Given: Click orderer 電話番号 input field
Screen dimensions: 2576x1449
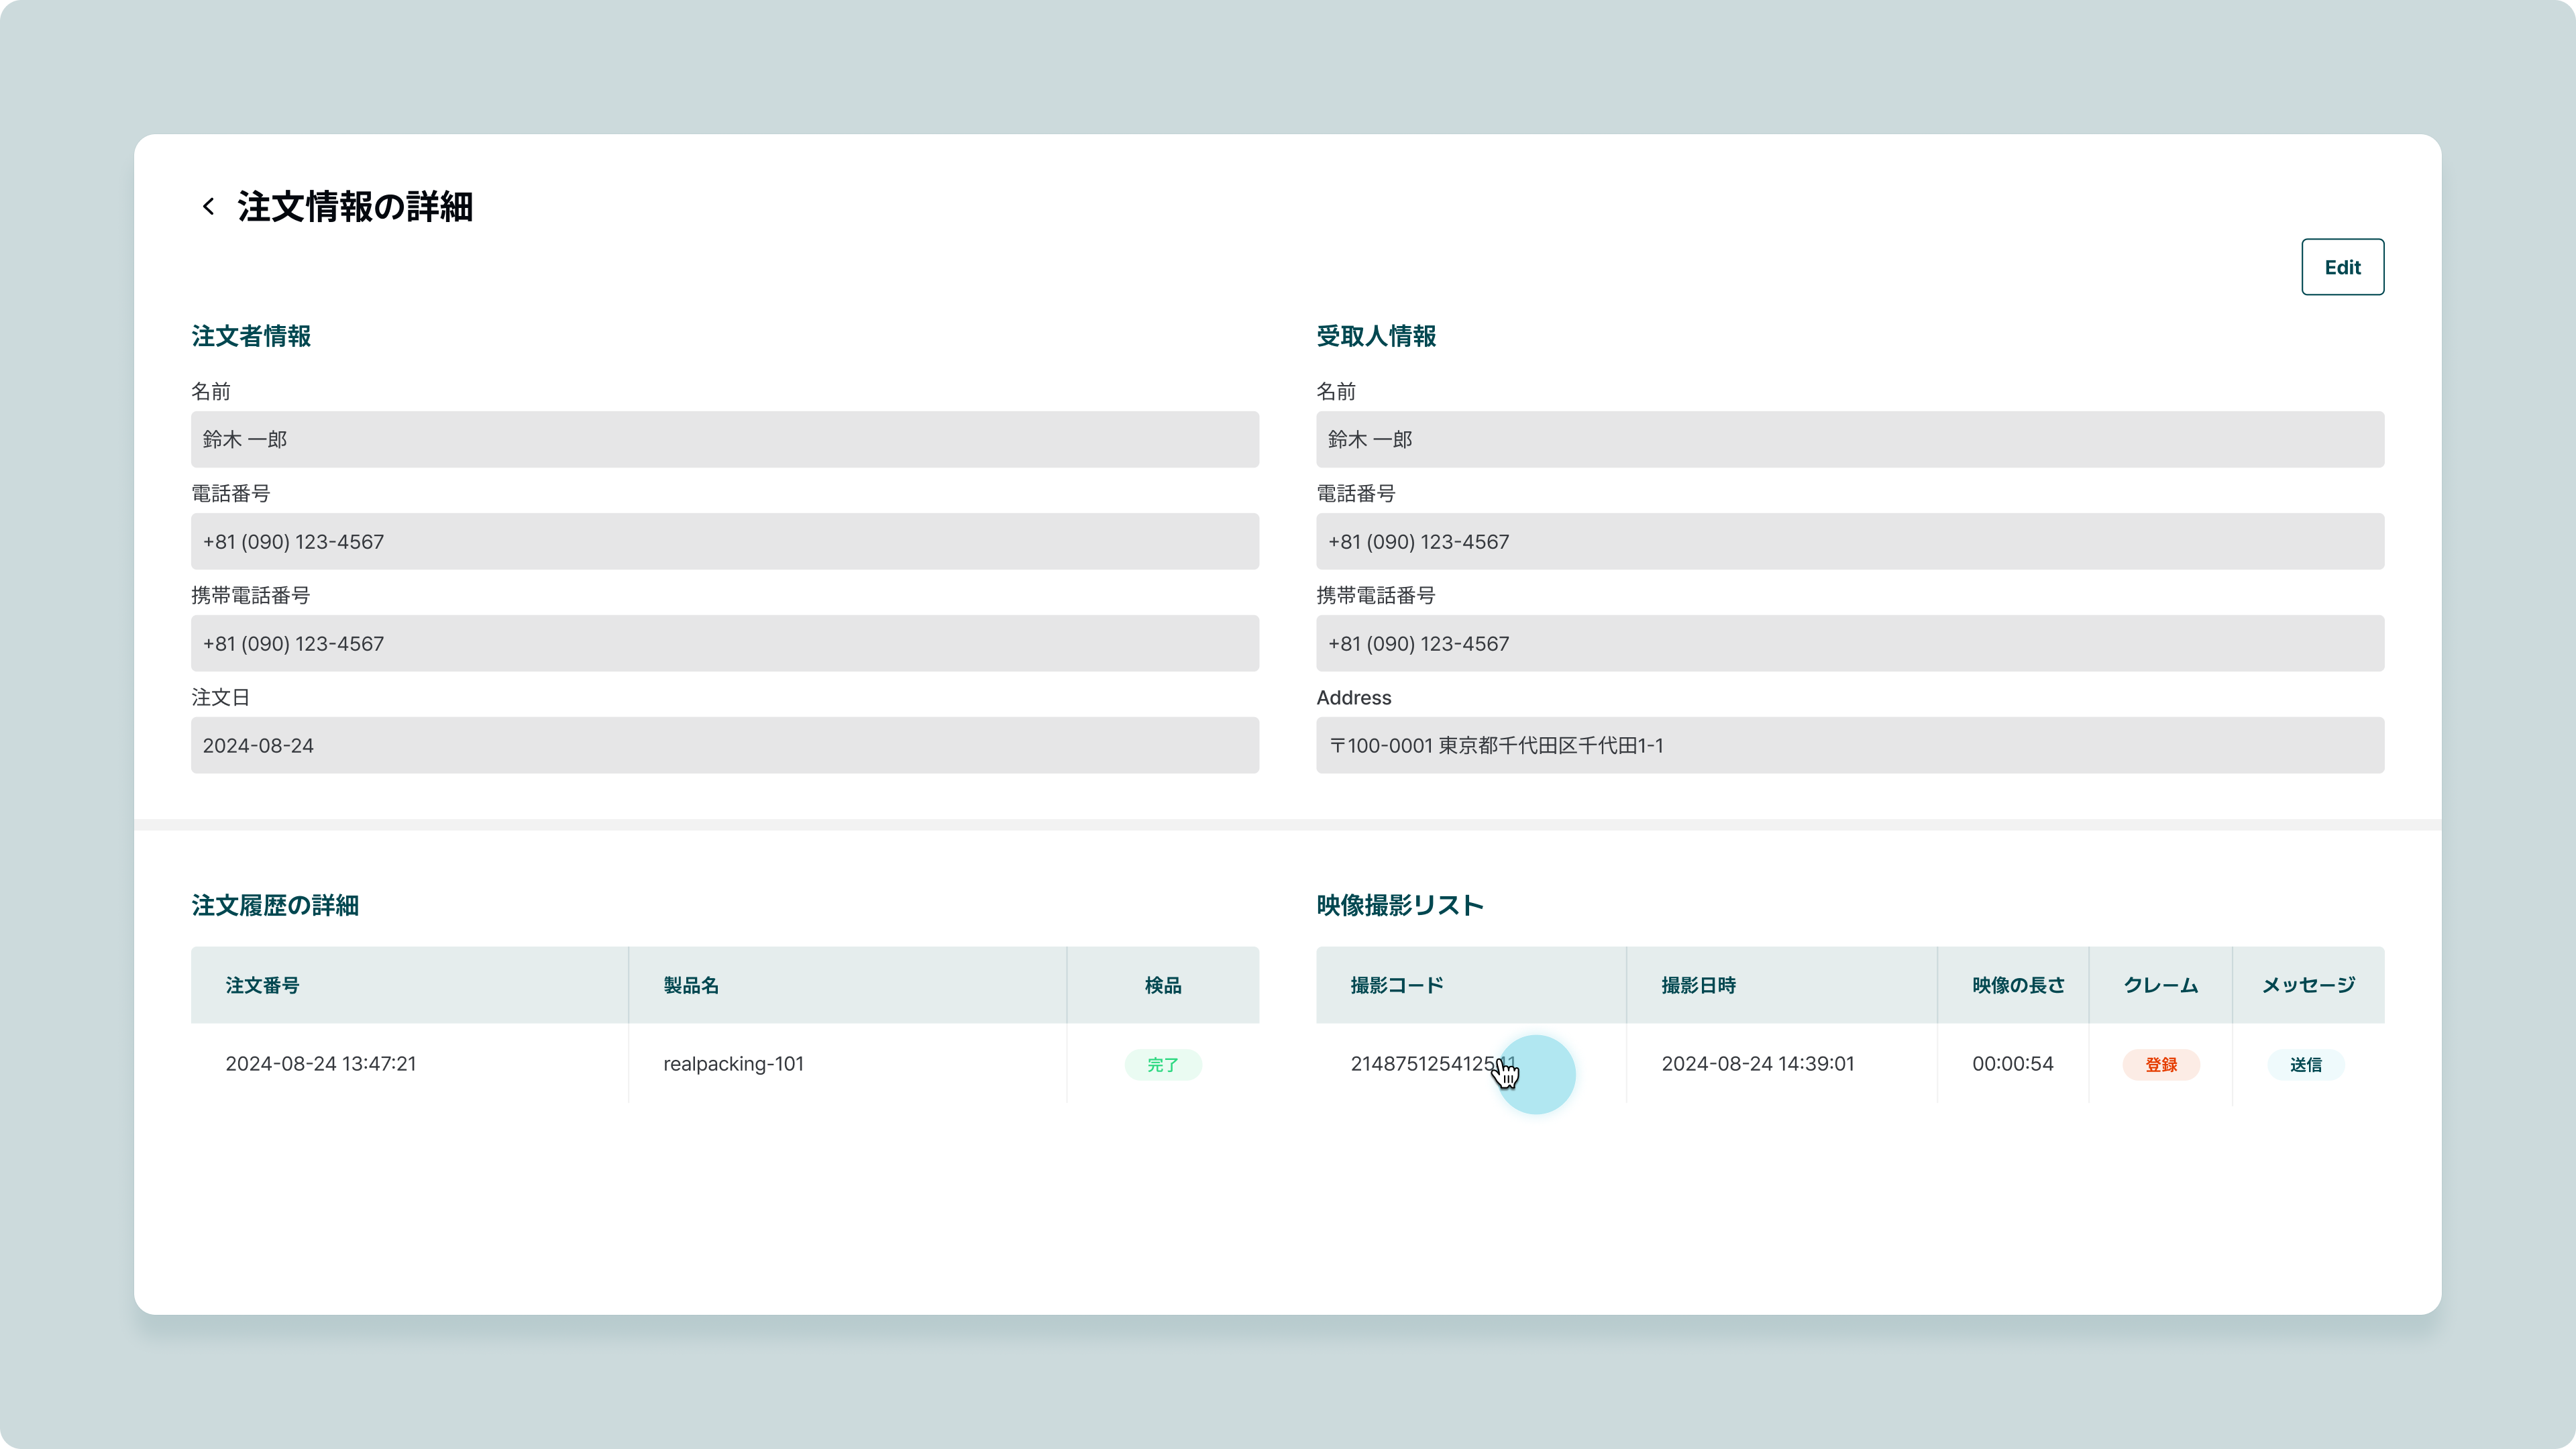Looking at the screenshot, I should (x=724, y=541).
